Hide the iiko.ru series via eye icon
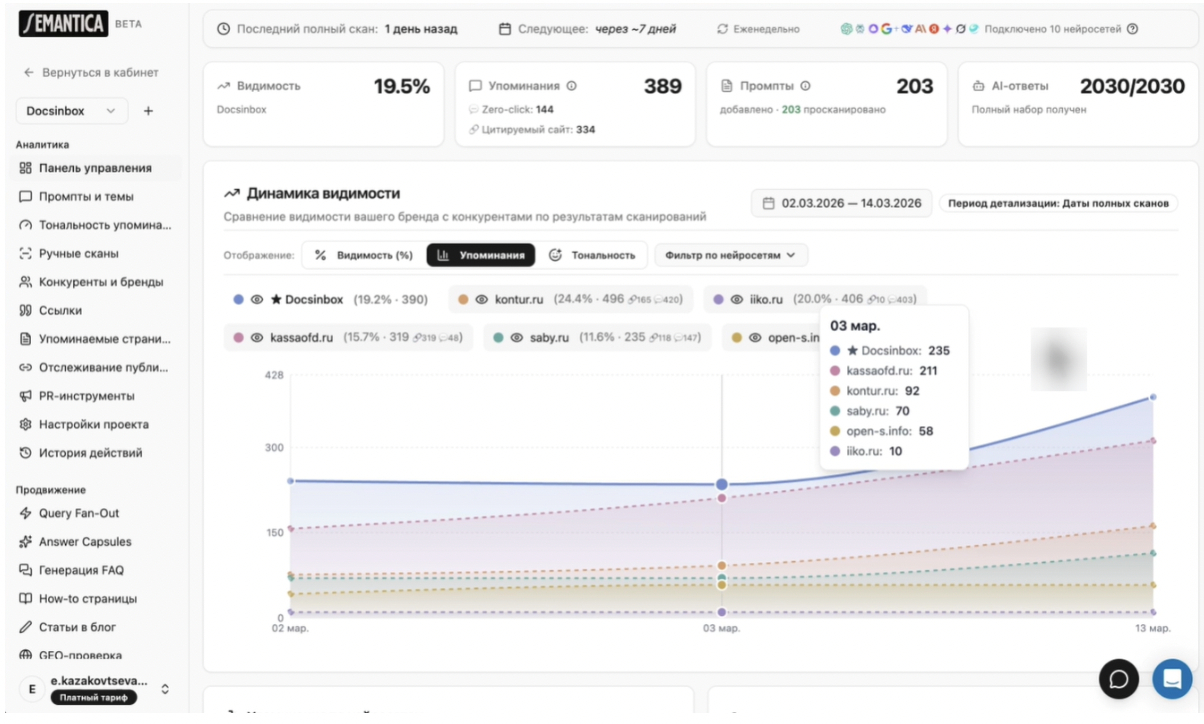 [x=736, y=299]
